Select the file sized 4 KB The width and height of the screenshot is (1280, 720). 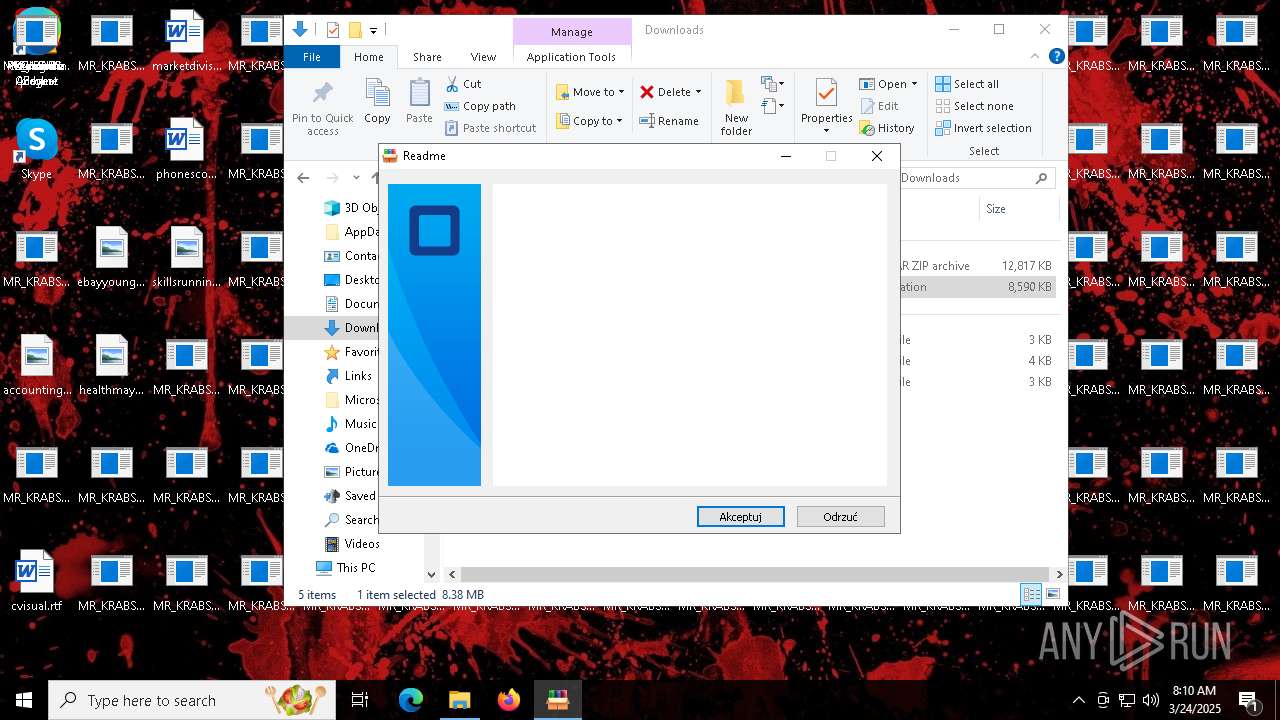tap(978, 361)
